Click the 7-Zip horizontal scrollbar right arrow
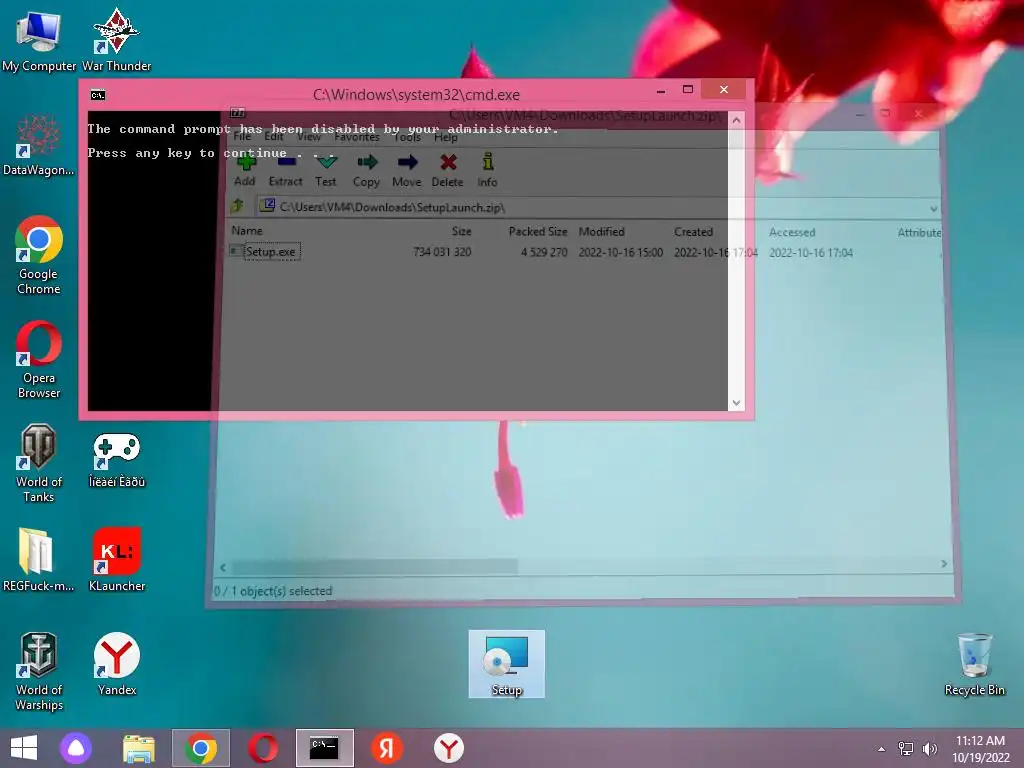The height and width of the screenshot is (768, 1024). tap(944, 564)
